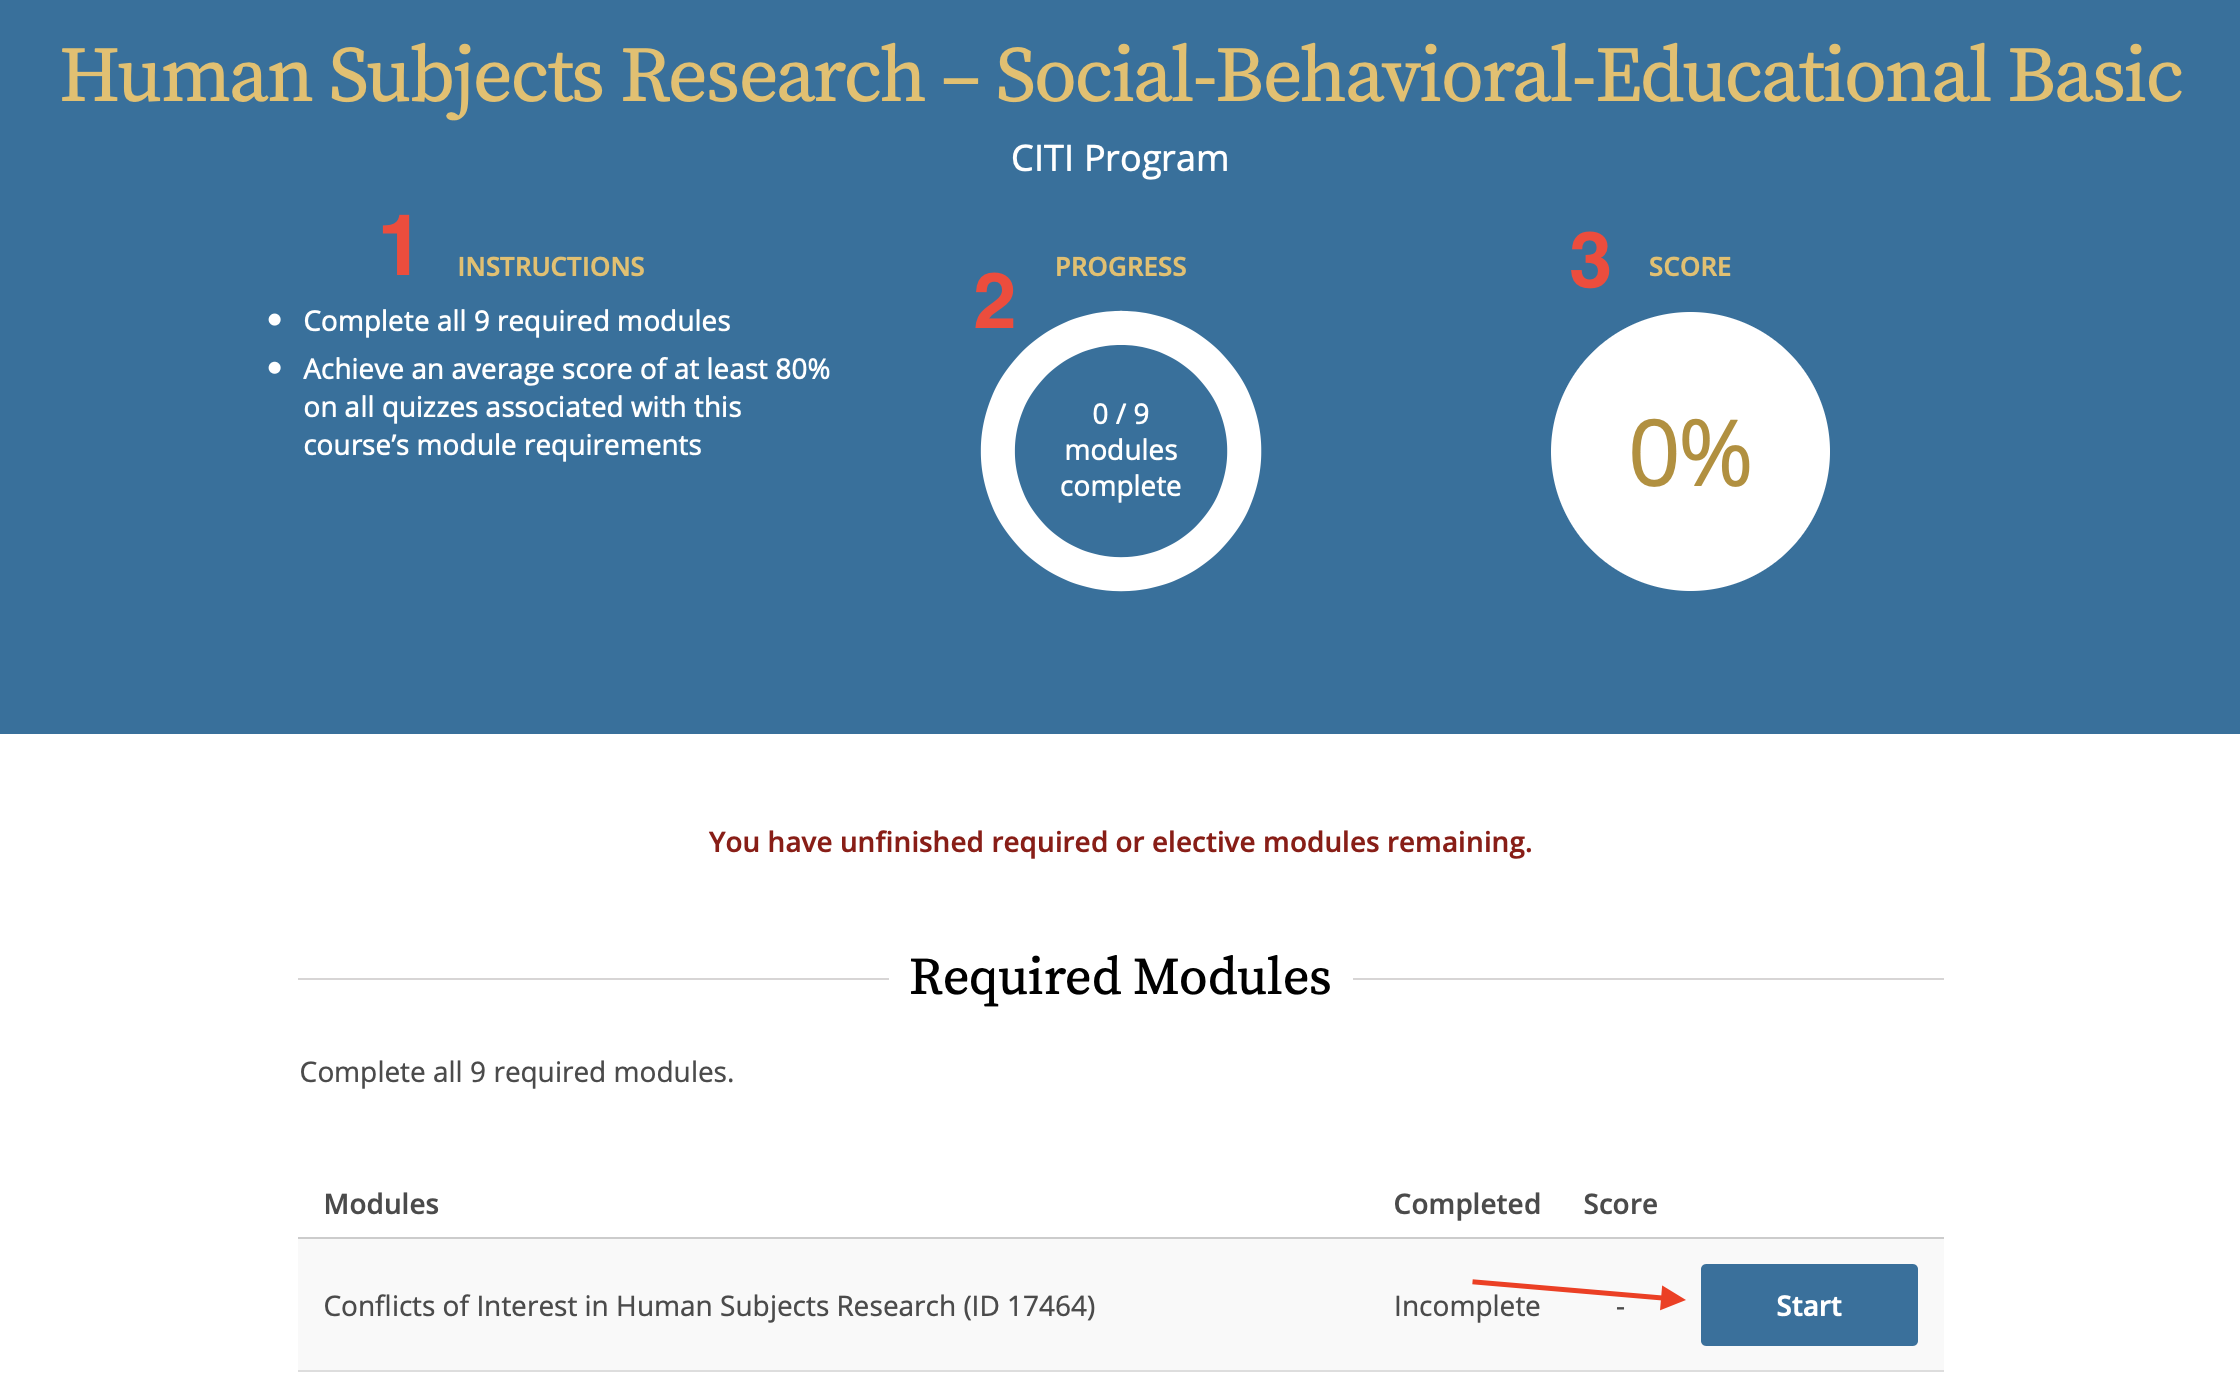This screenshot has height=1376, width=2240.
Task: Click the 0% score circle
Action: click(x=1689, y=452)
